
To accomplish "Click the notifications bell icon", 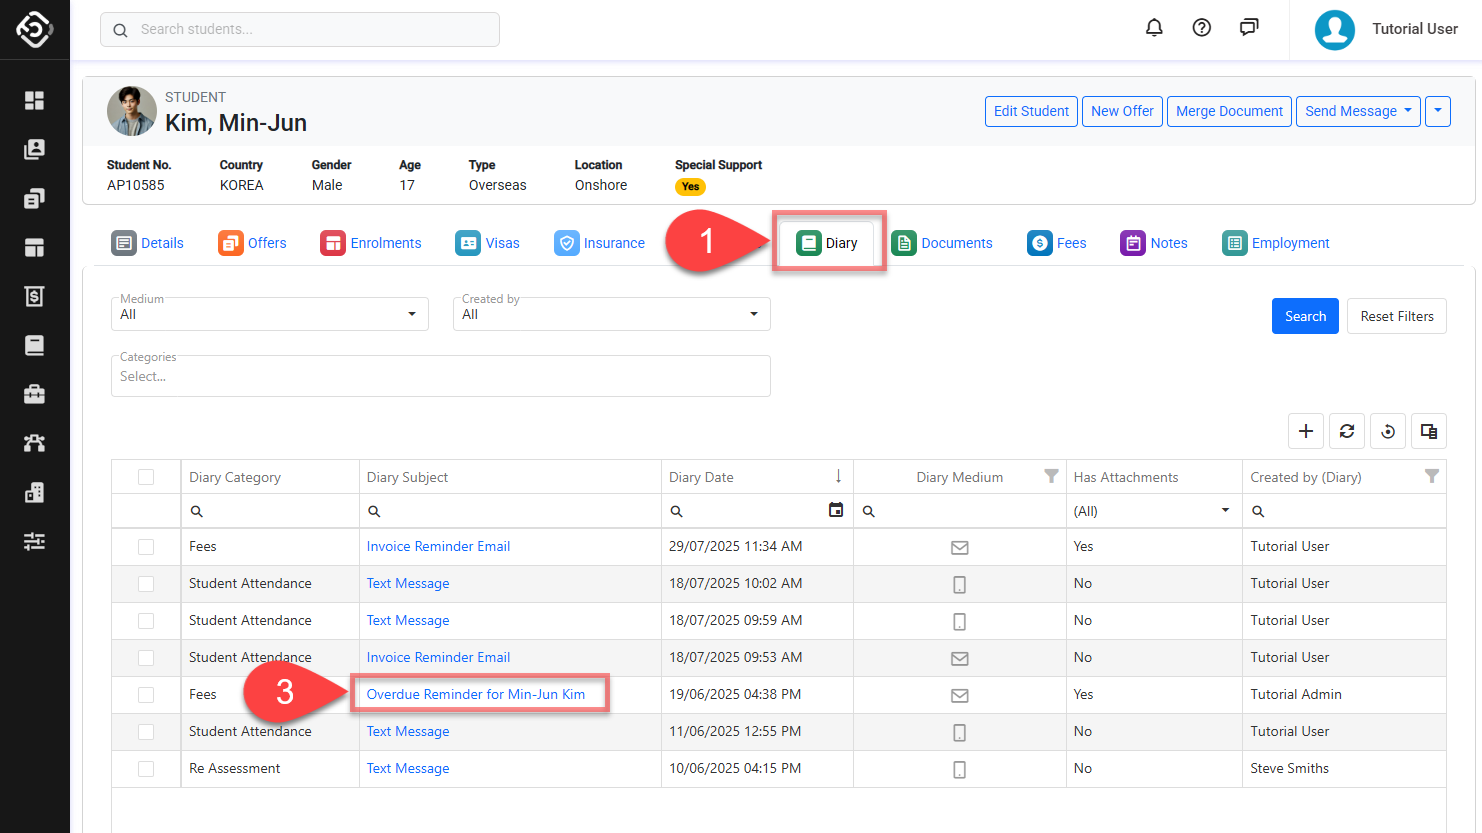I will [x=1154, y=28].
